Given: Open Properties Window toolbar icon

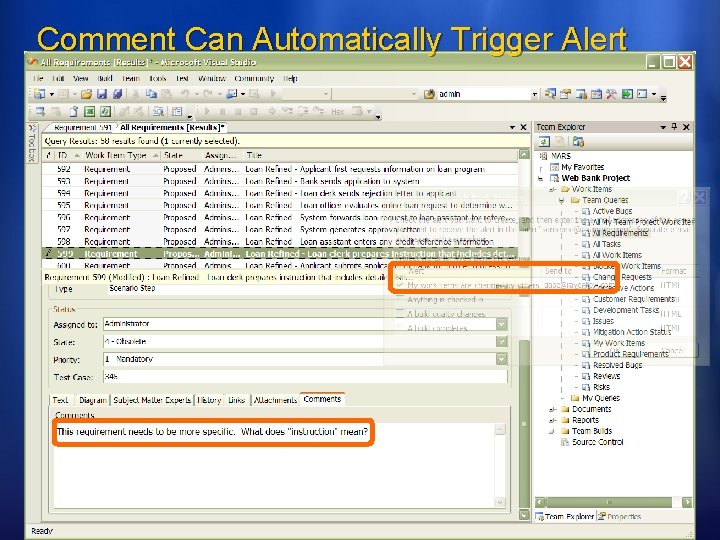Looking at the screenshot, I should coord(565,94).
